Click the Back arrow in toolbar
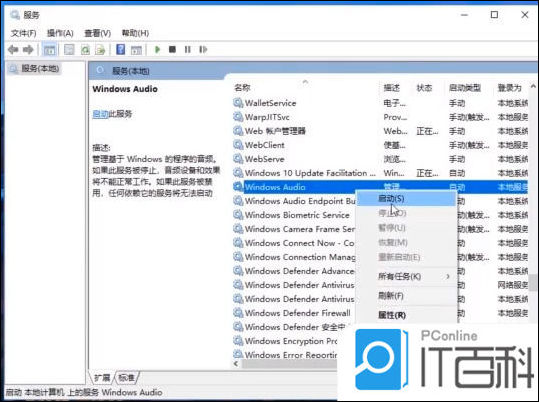This screenshot has width=539, height=402. pyautogui.click(x=13, y=50)
